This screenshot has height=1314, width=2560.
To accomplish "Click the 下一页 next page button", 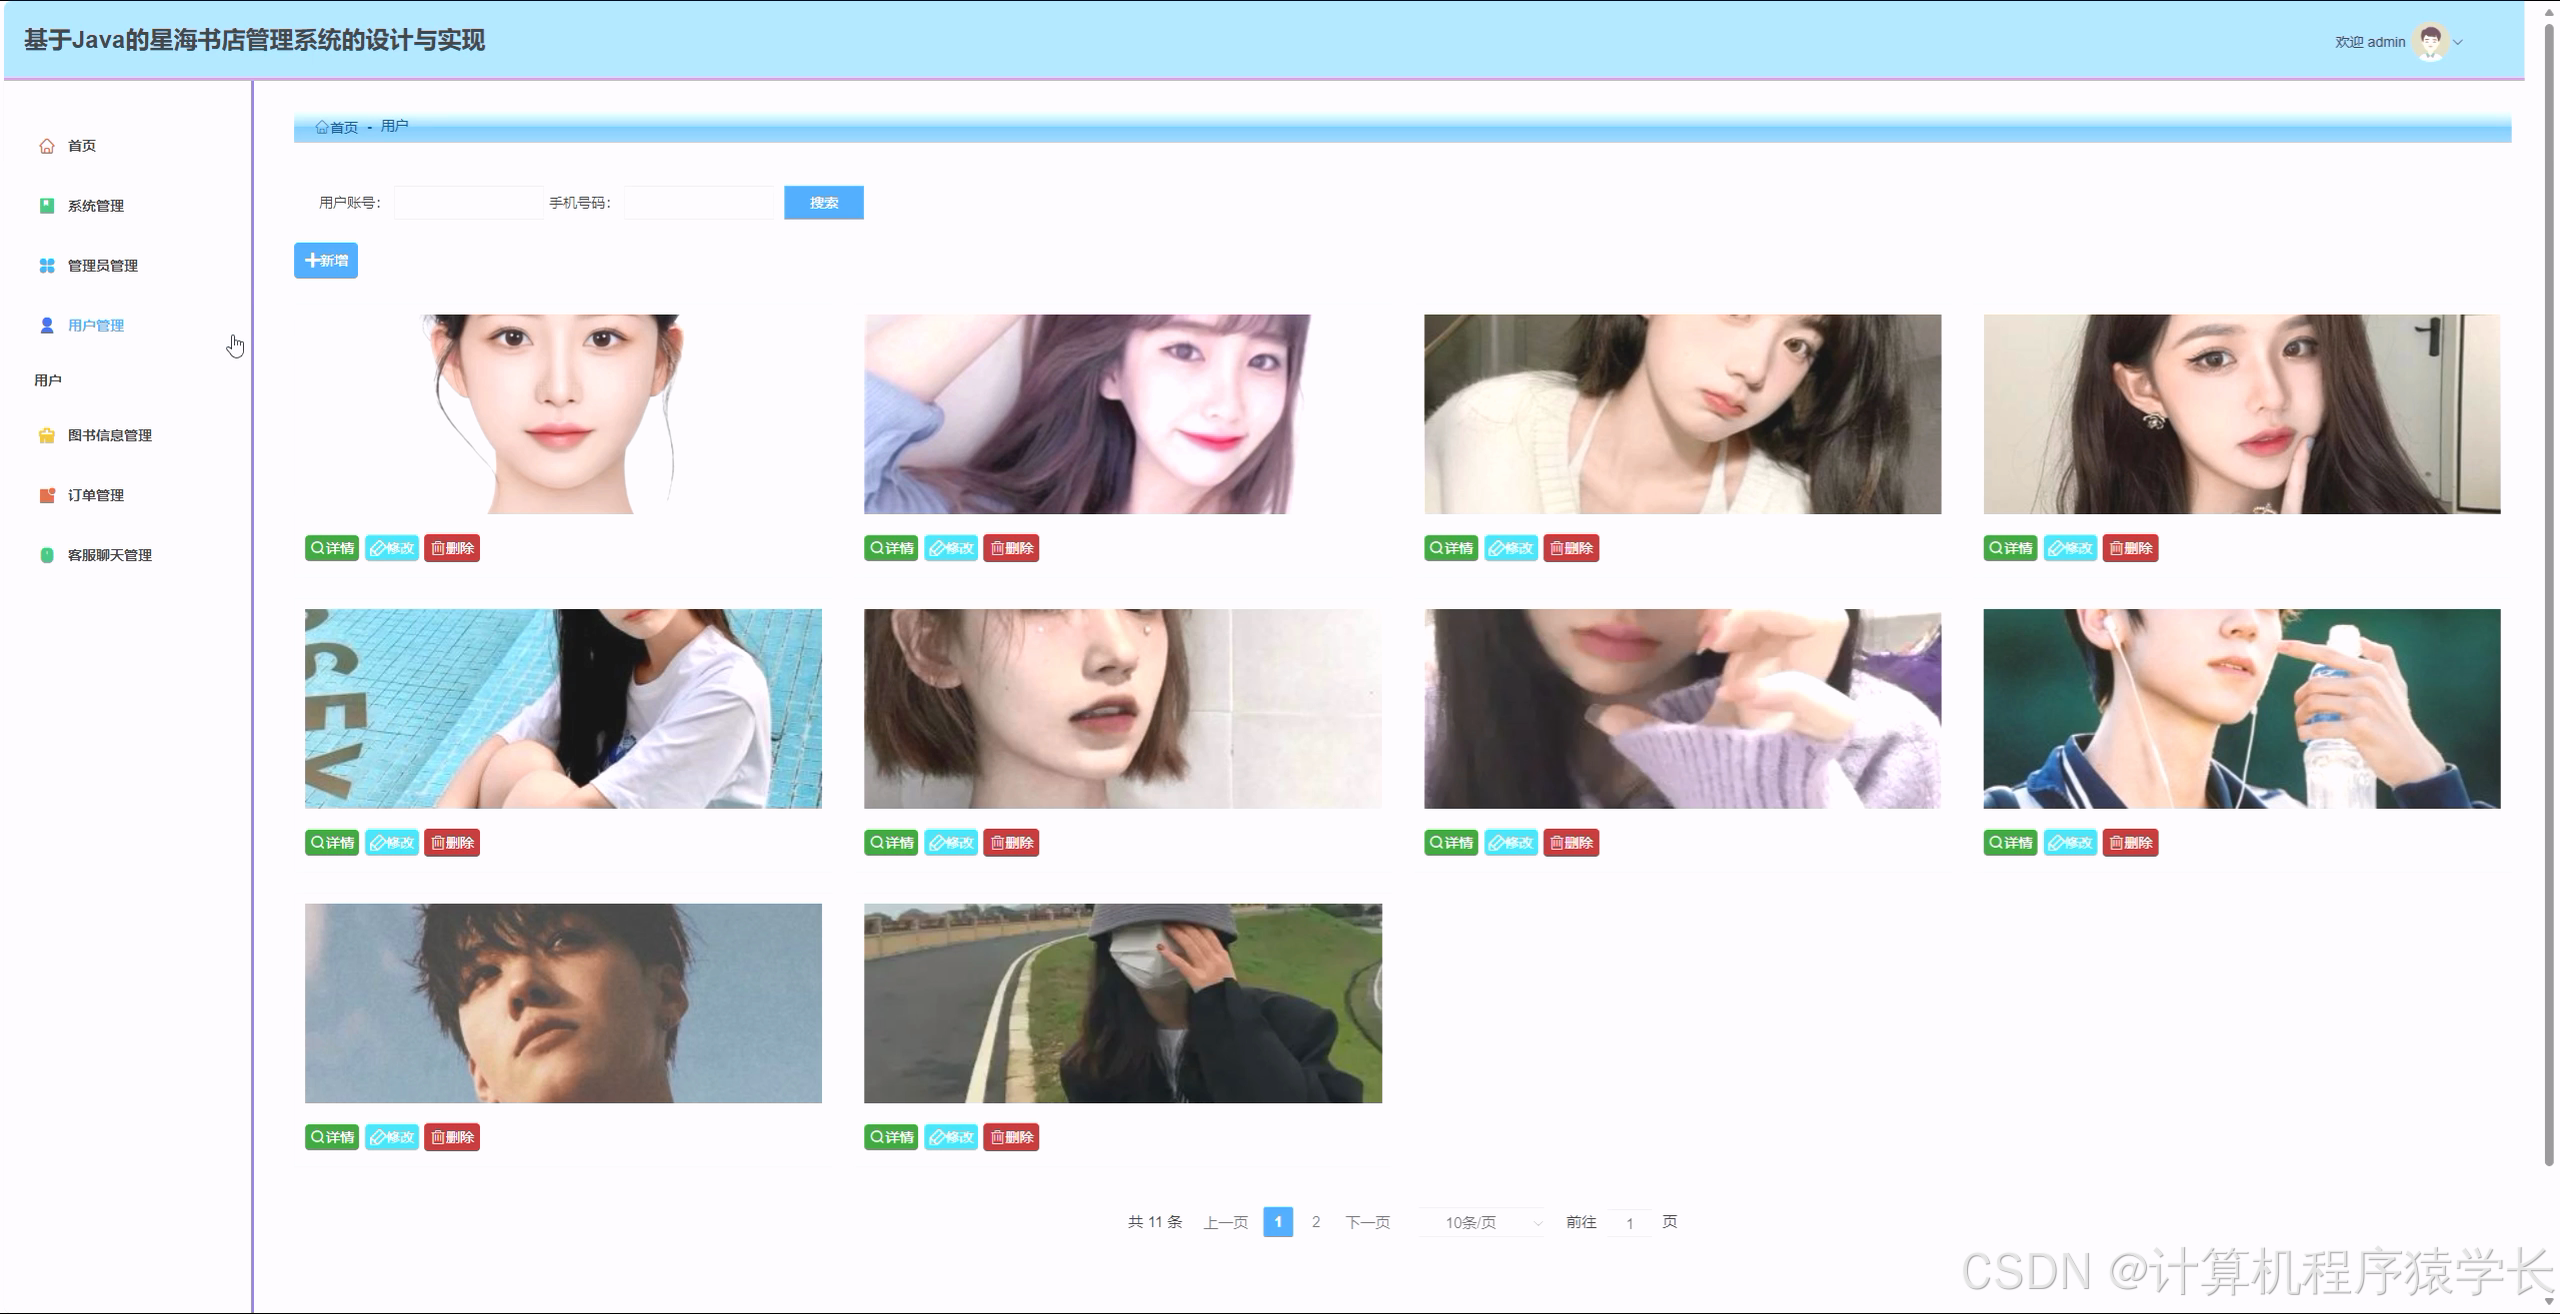I will pos(1367,1222).
